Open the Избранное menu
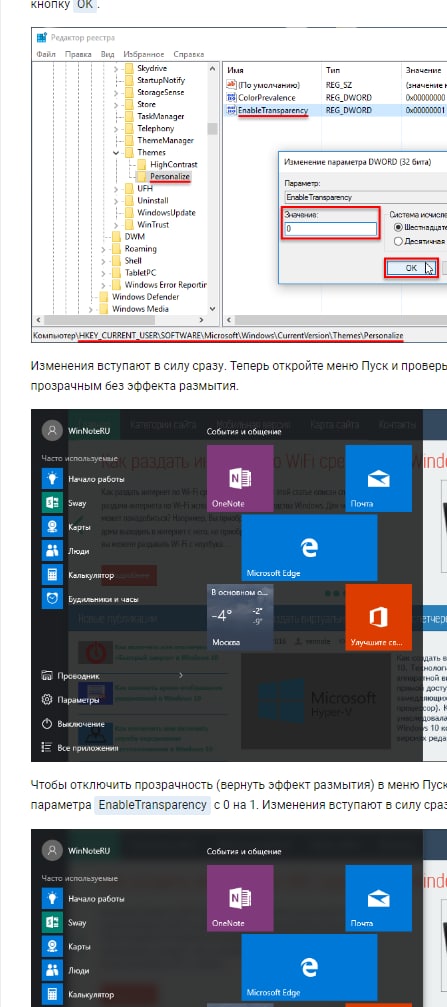Image resolution: width=447 pixels, height=1007 pixels. 144,55
